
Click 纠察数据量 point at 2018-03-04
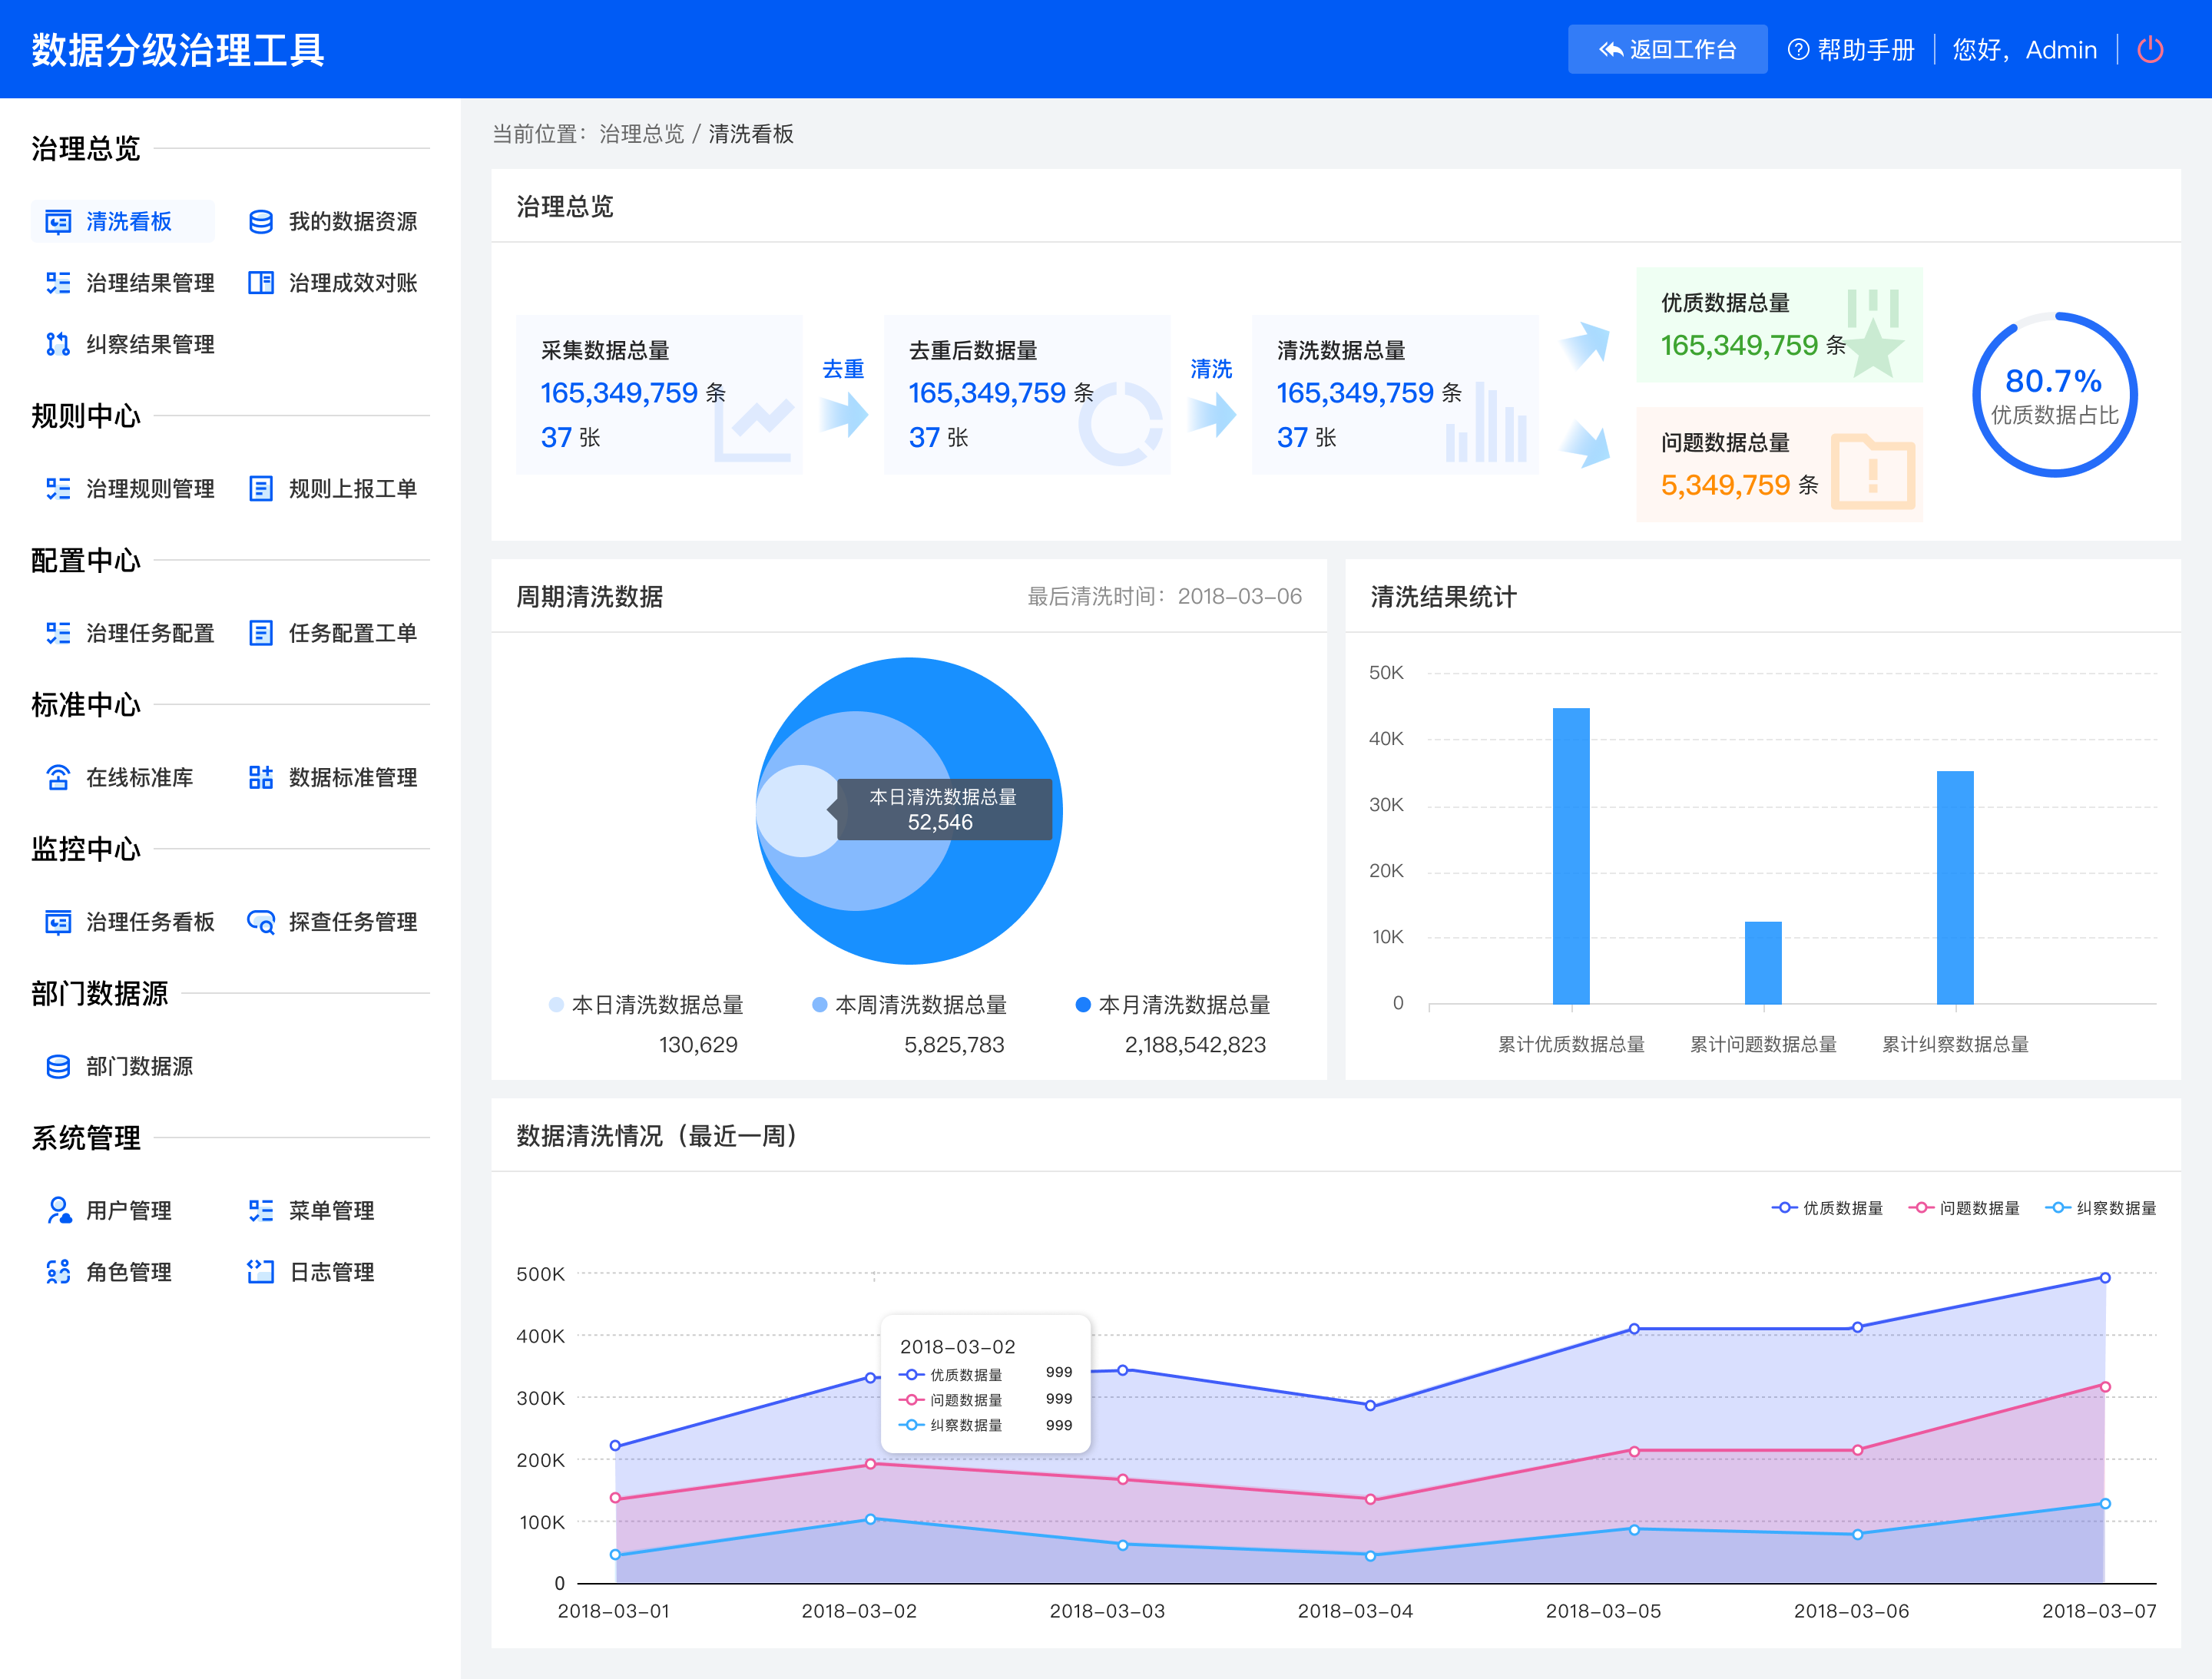pyautogui.click(x=1370, y=1556)
